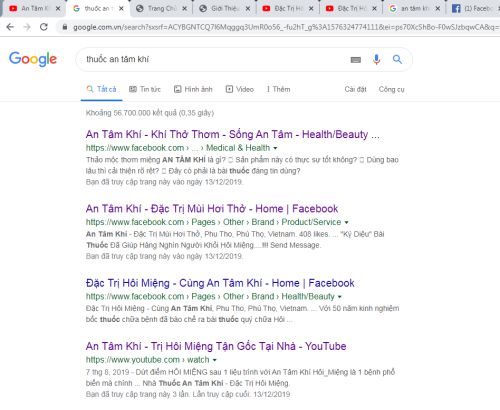Open the Google logo homepage
500x410 pixels.
click(33, 59)
